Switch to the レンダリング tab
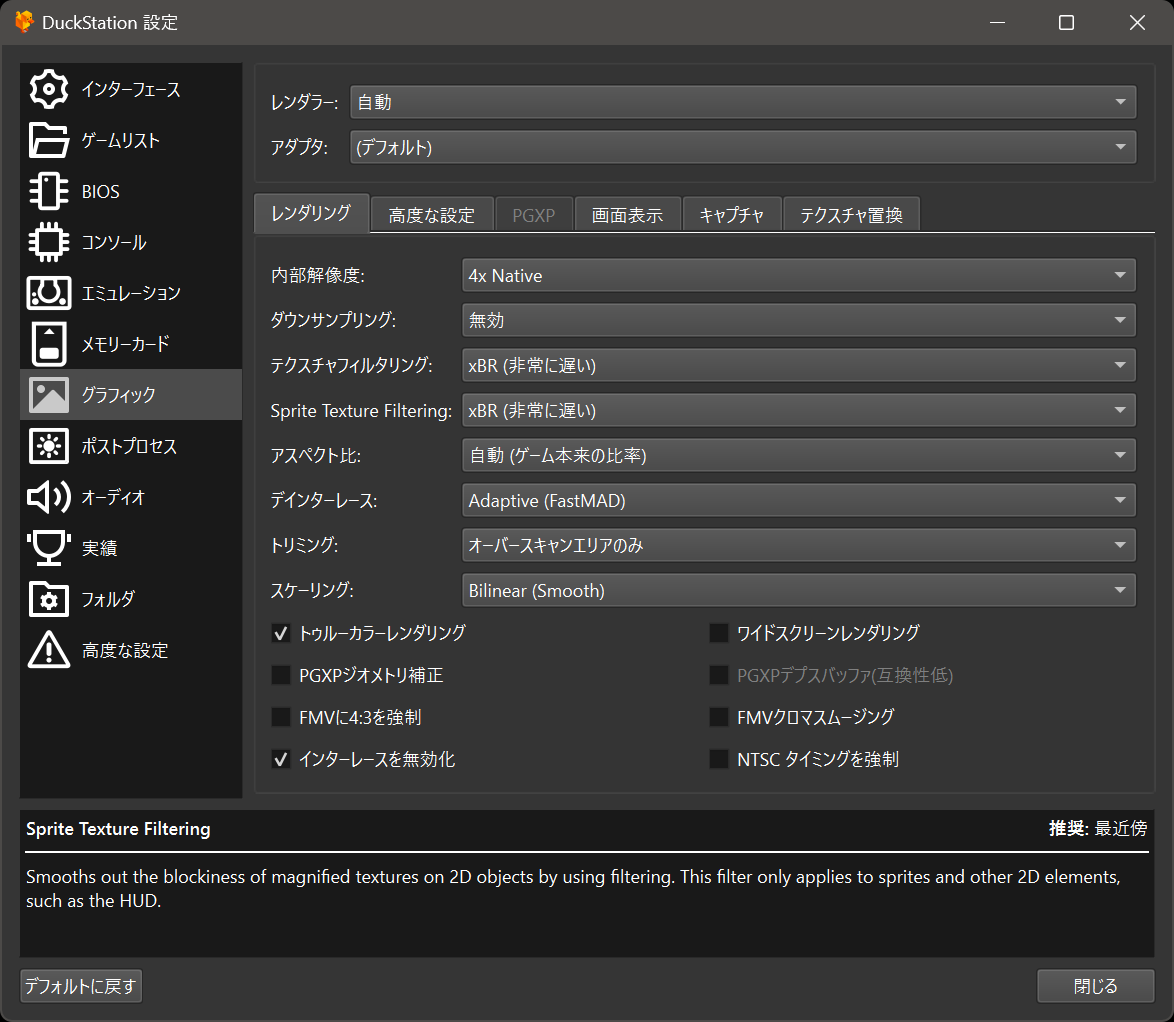The image size is (1174, 1022). pyautogui.click(x=311, y=213)
